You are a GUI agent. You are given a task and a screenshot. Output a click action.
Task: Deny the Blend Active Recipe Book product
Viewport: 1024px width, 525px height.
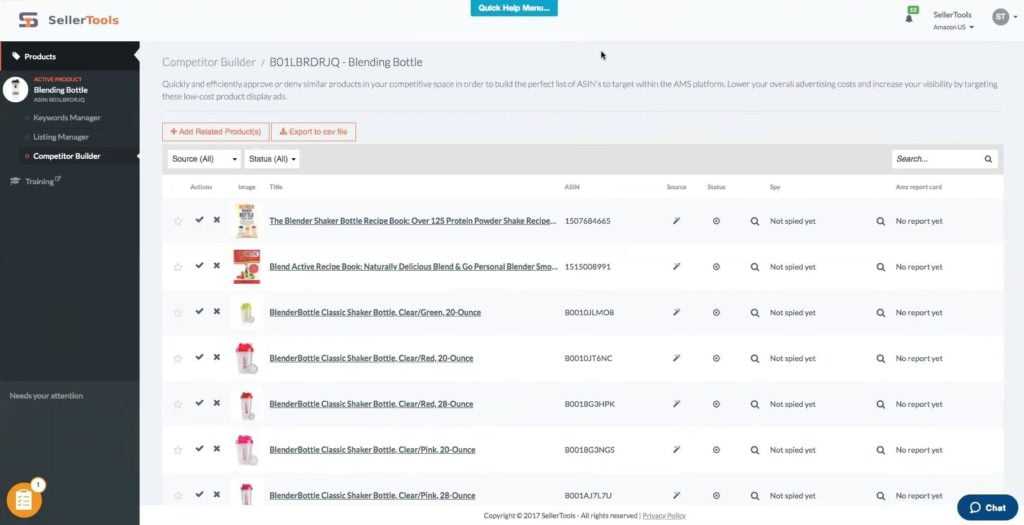[216, 266]
